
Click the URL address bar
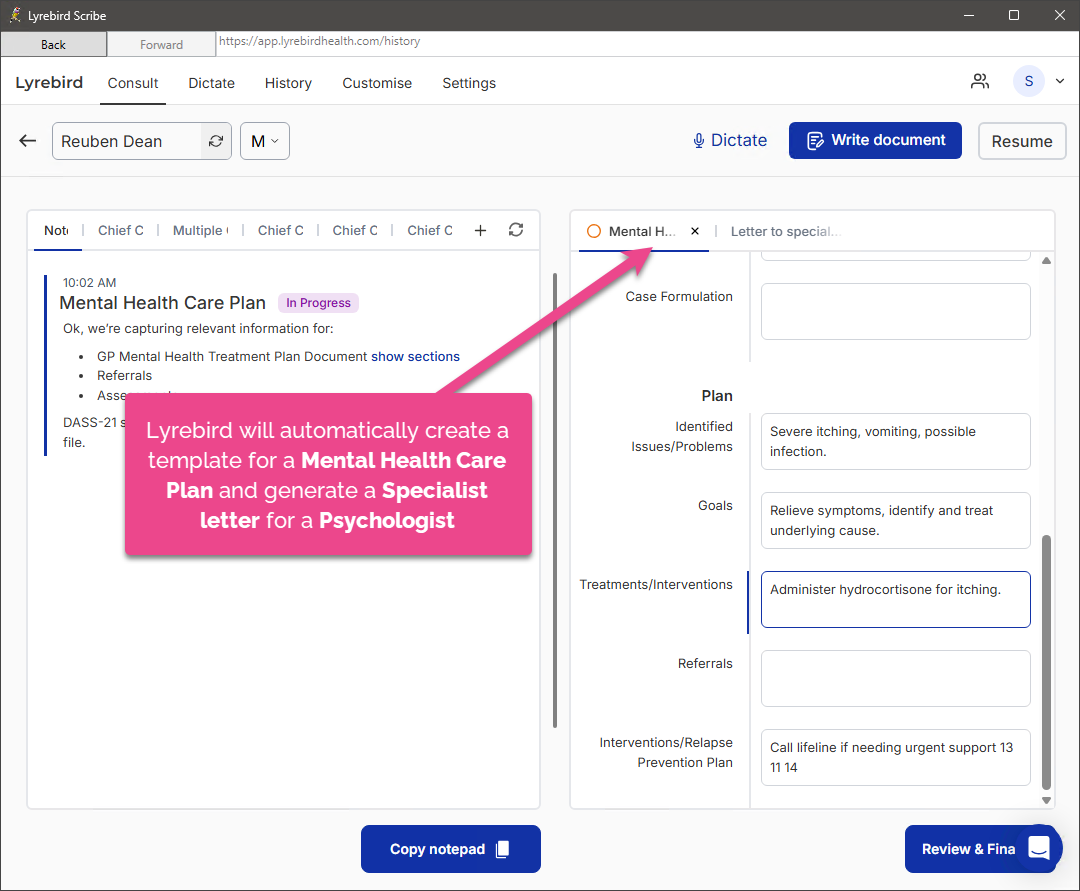coord(647,42)
